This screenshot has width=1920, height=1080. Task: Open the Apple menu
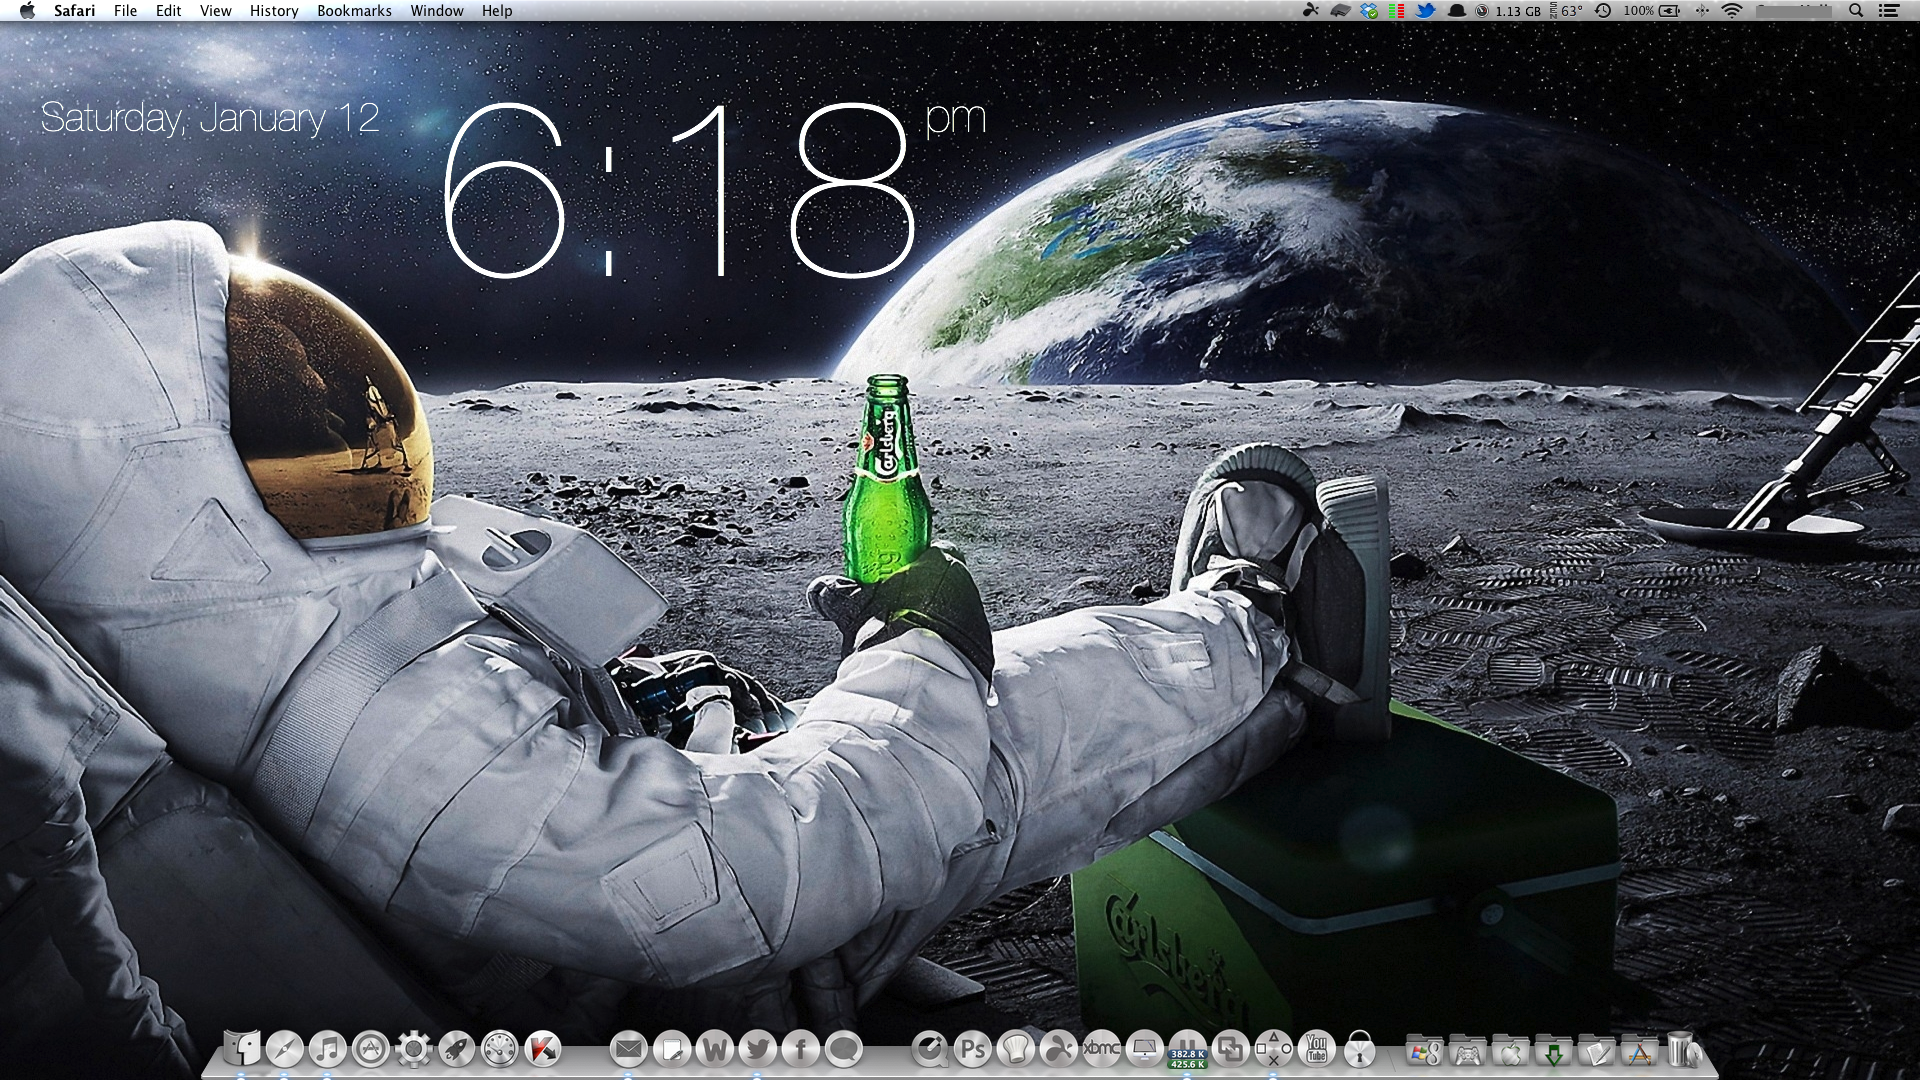pyautogui.click(x=27, y=11)
